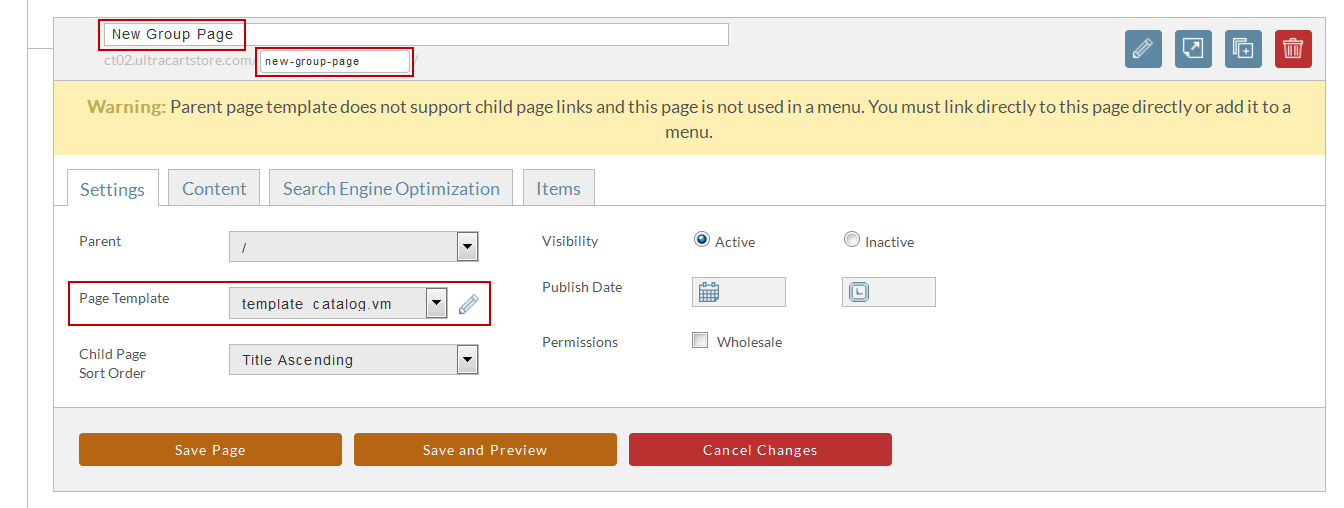Focus the new-group-page URL slug field
This screenshot has width=1344, height=508.
(335, 61)
